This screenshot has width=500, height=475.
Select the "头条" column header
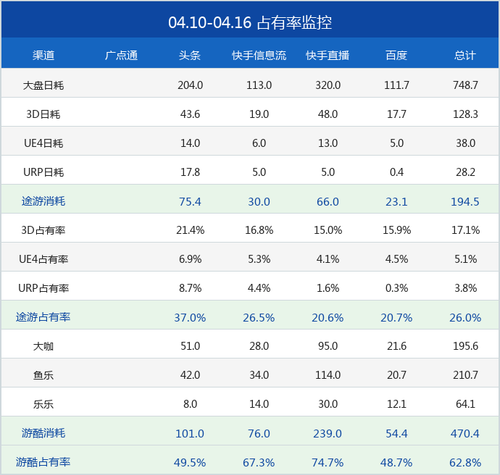point(190,55)
